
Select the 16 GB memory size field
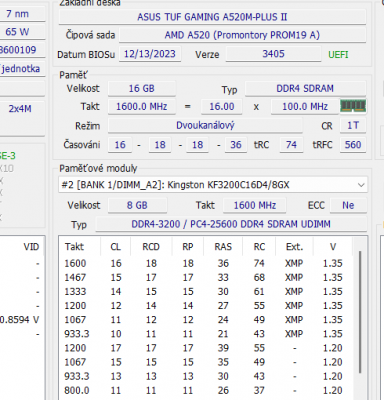(x=142, y=88)
